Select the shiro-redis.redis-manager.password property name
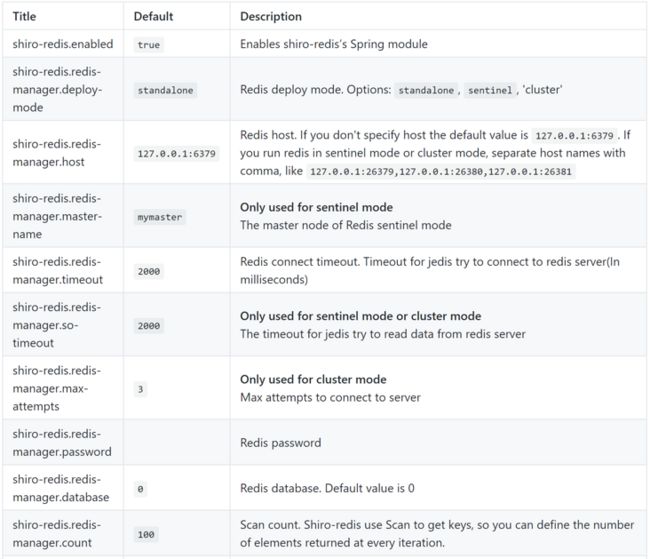The width and height of the screenshot is (650, 559). click(x=62, y=442)
